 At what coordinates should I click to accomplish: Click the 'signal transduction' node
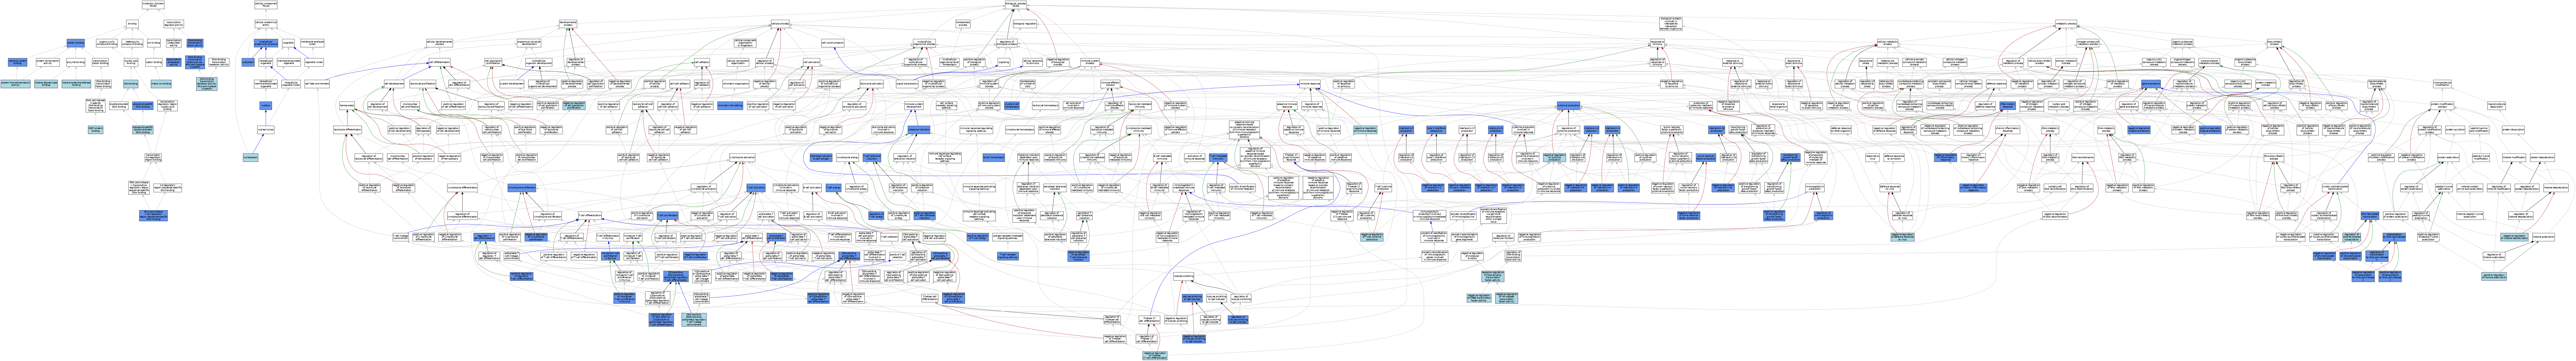(x=907, y=84)
